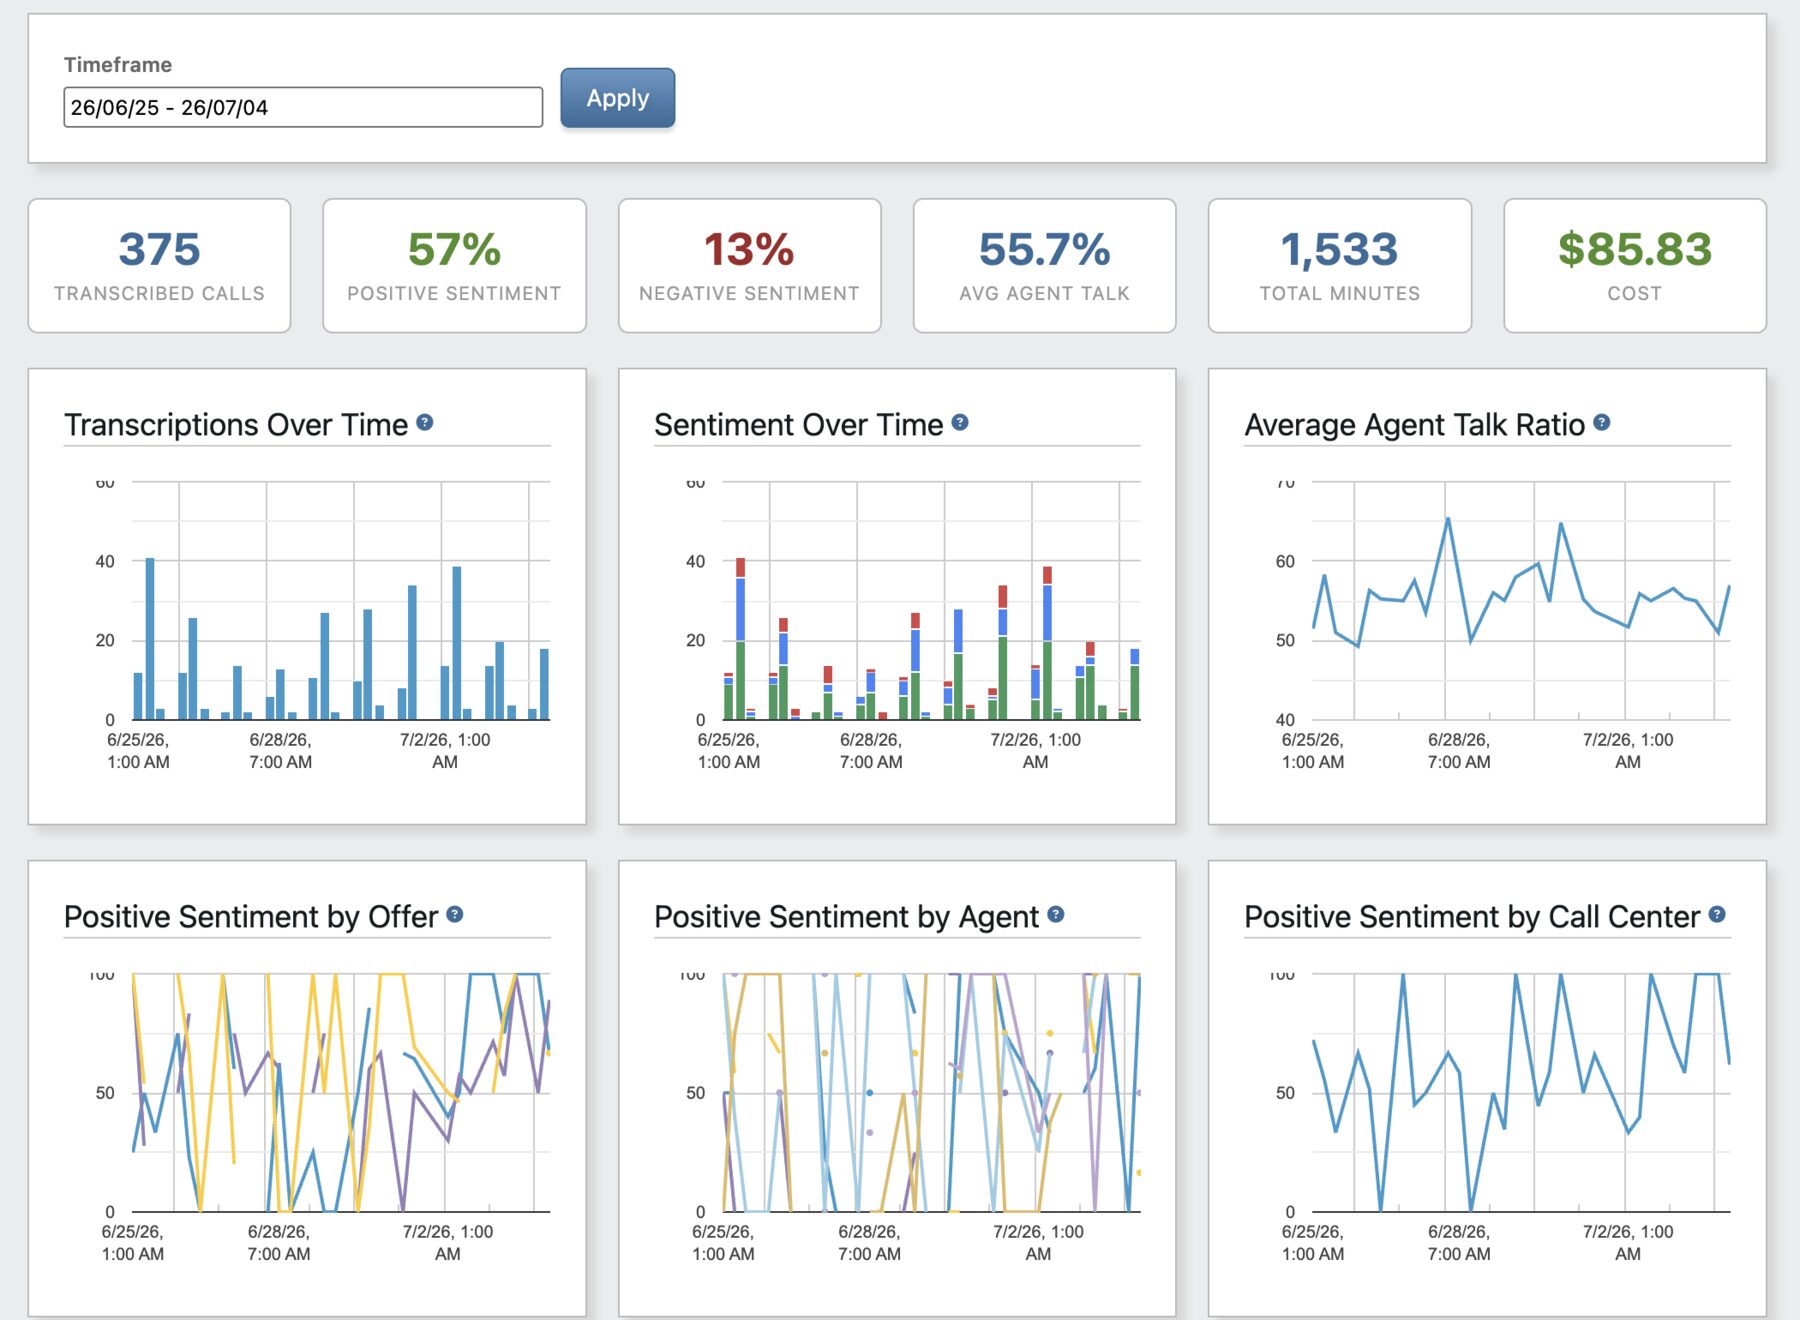Open help icon for Positive Sentiment by Agent

(1056, 914)
